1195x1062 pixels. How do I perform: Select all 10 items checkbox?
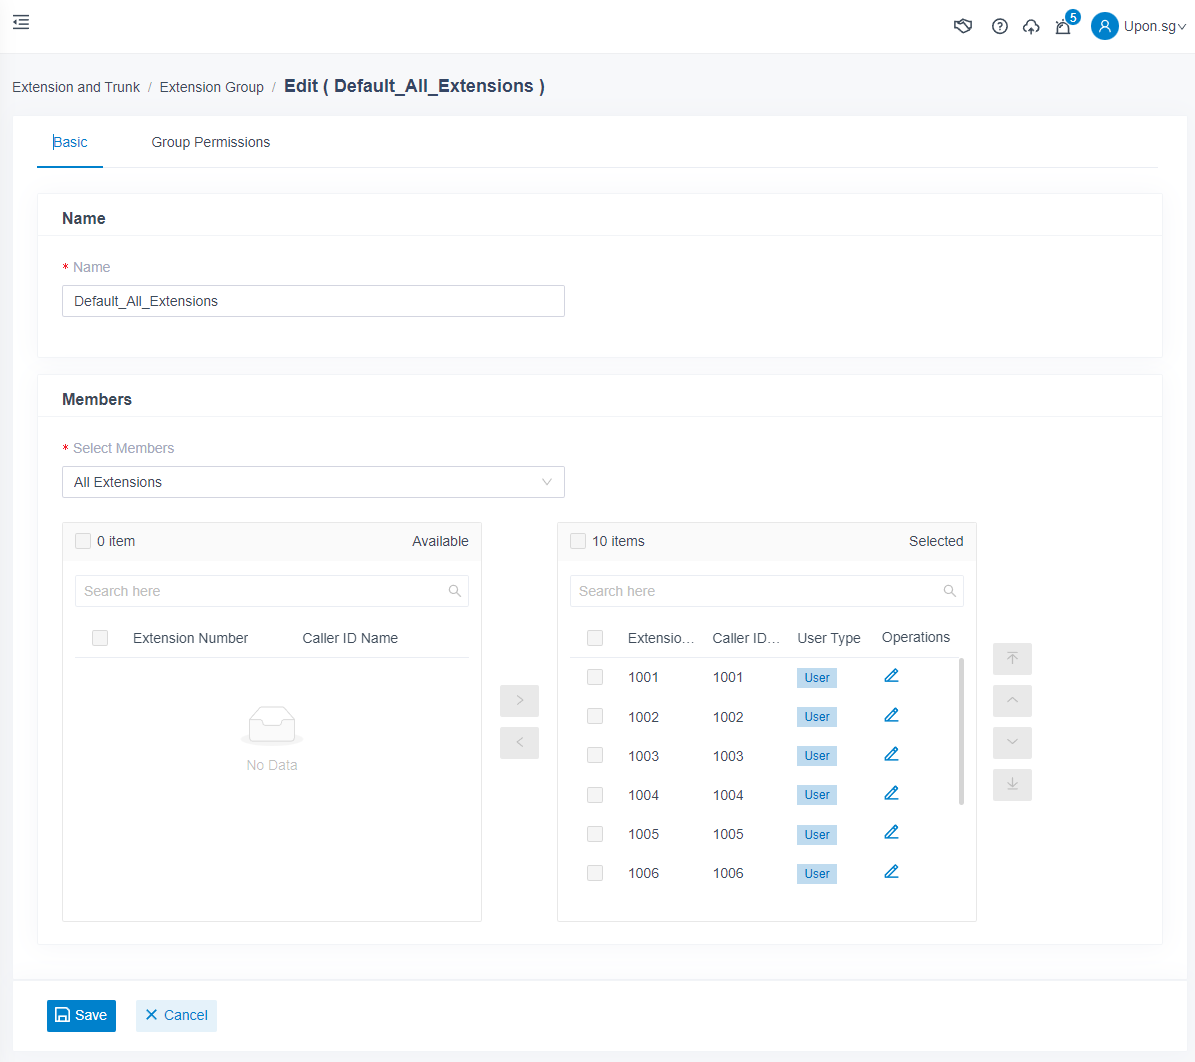point(578,541)
